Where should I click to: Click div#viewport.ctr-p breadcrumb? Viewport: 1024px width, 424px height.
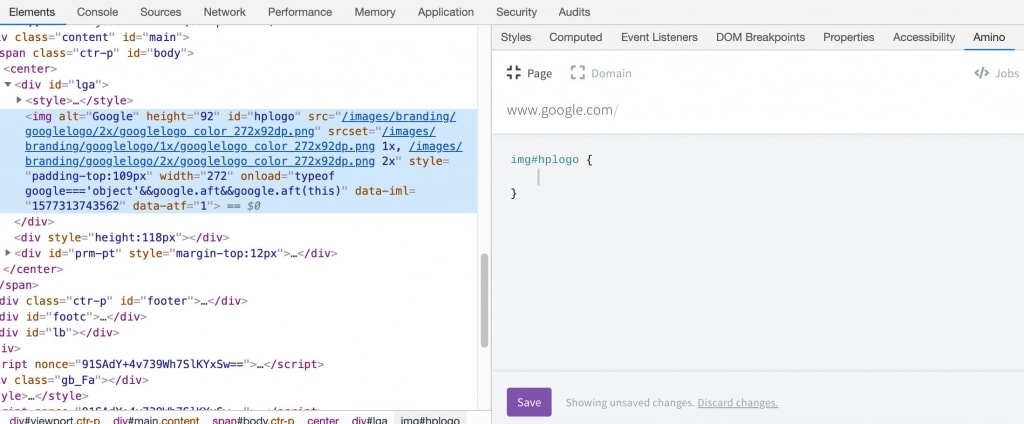point(55,420)
